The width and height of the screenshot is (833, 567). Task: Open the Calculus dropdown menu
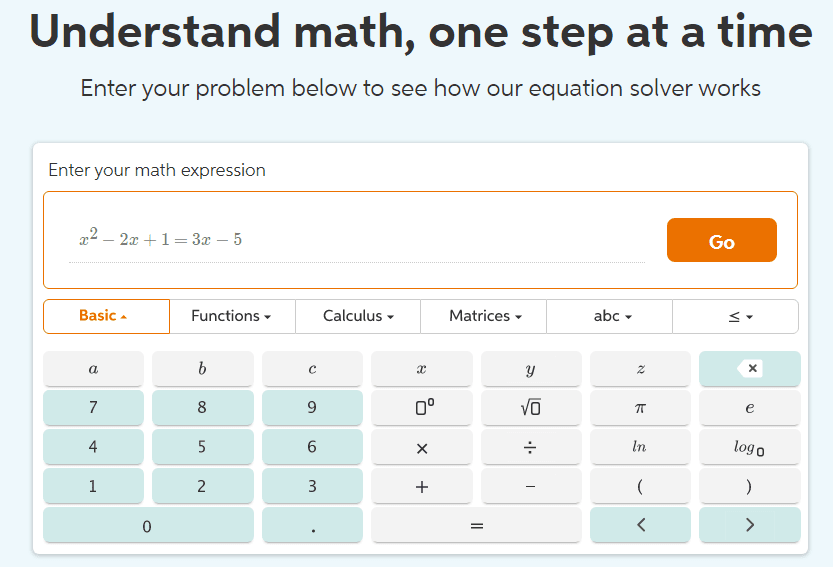(x=358, y=316)
